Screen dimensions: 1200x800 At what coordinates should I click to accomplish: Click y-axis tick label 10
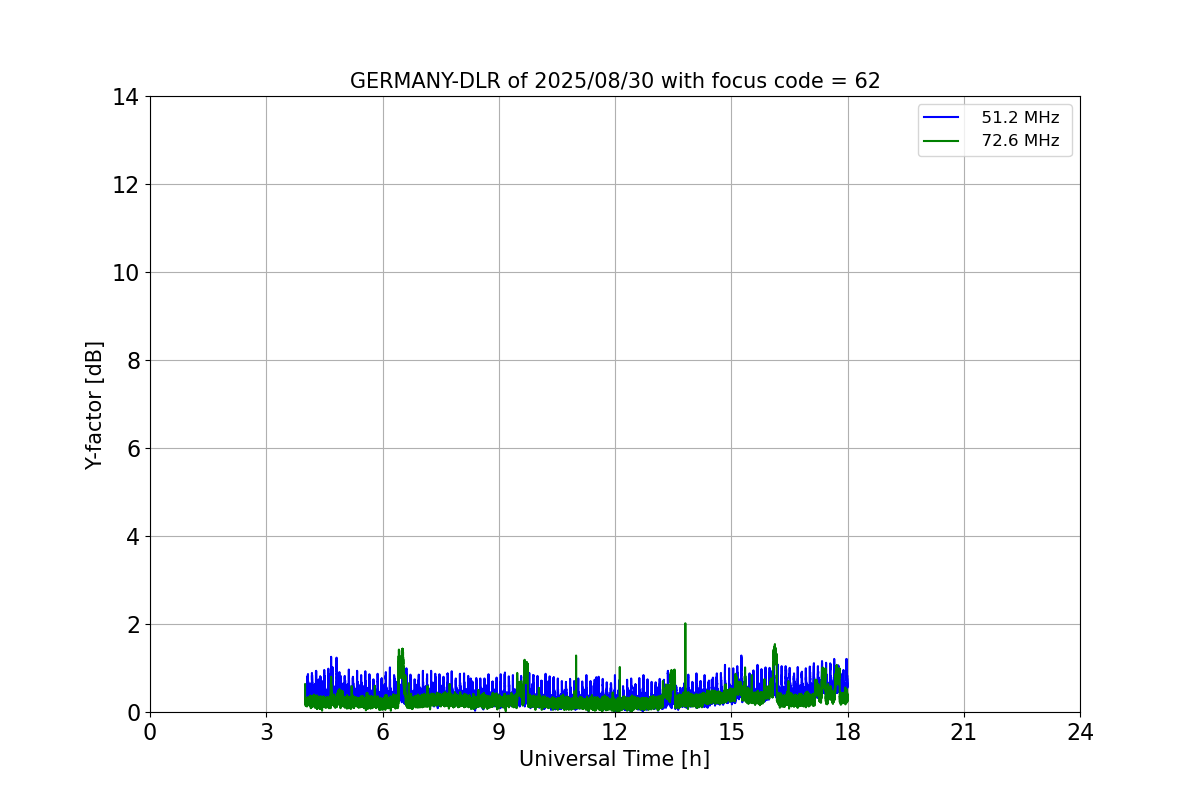[125, 273]
